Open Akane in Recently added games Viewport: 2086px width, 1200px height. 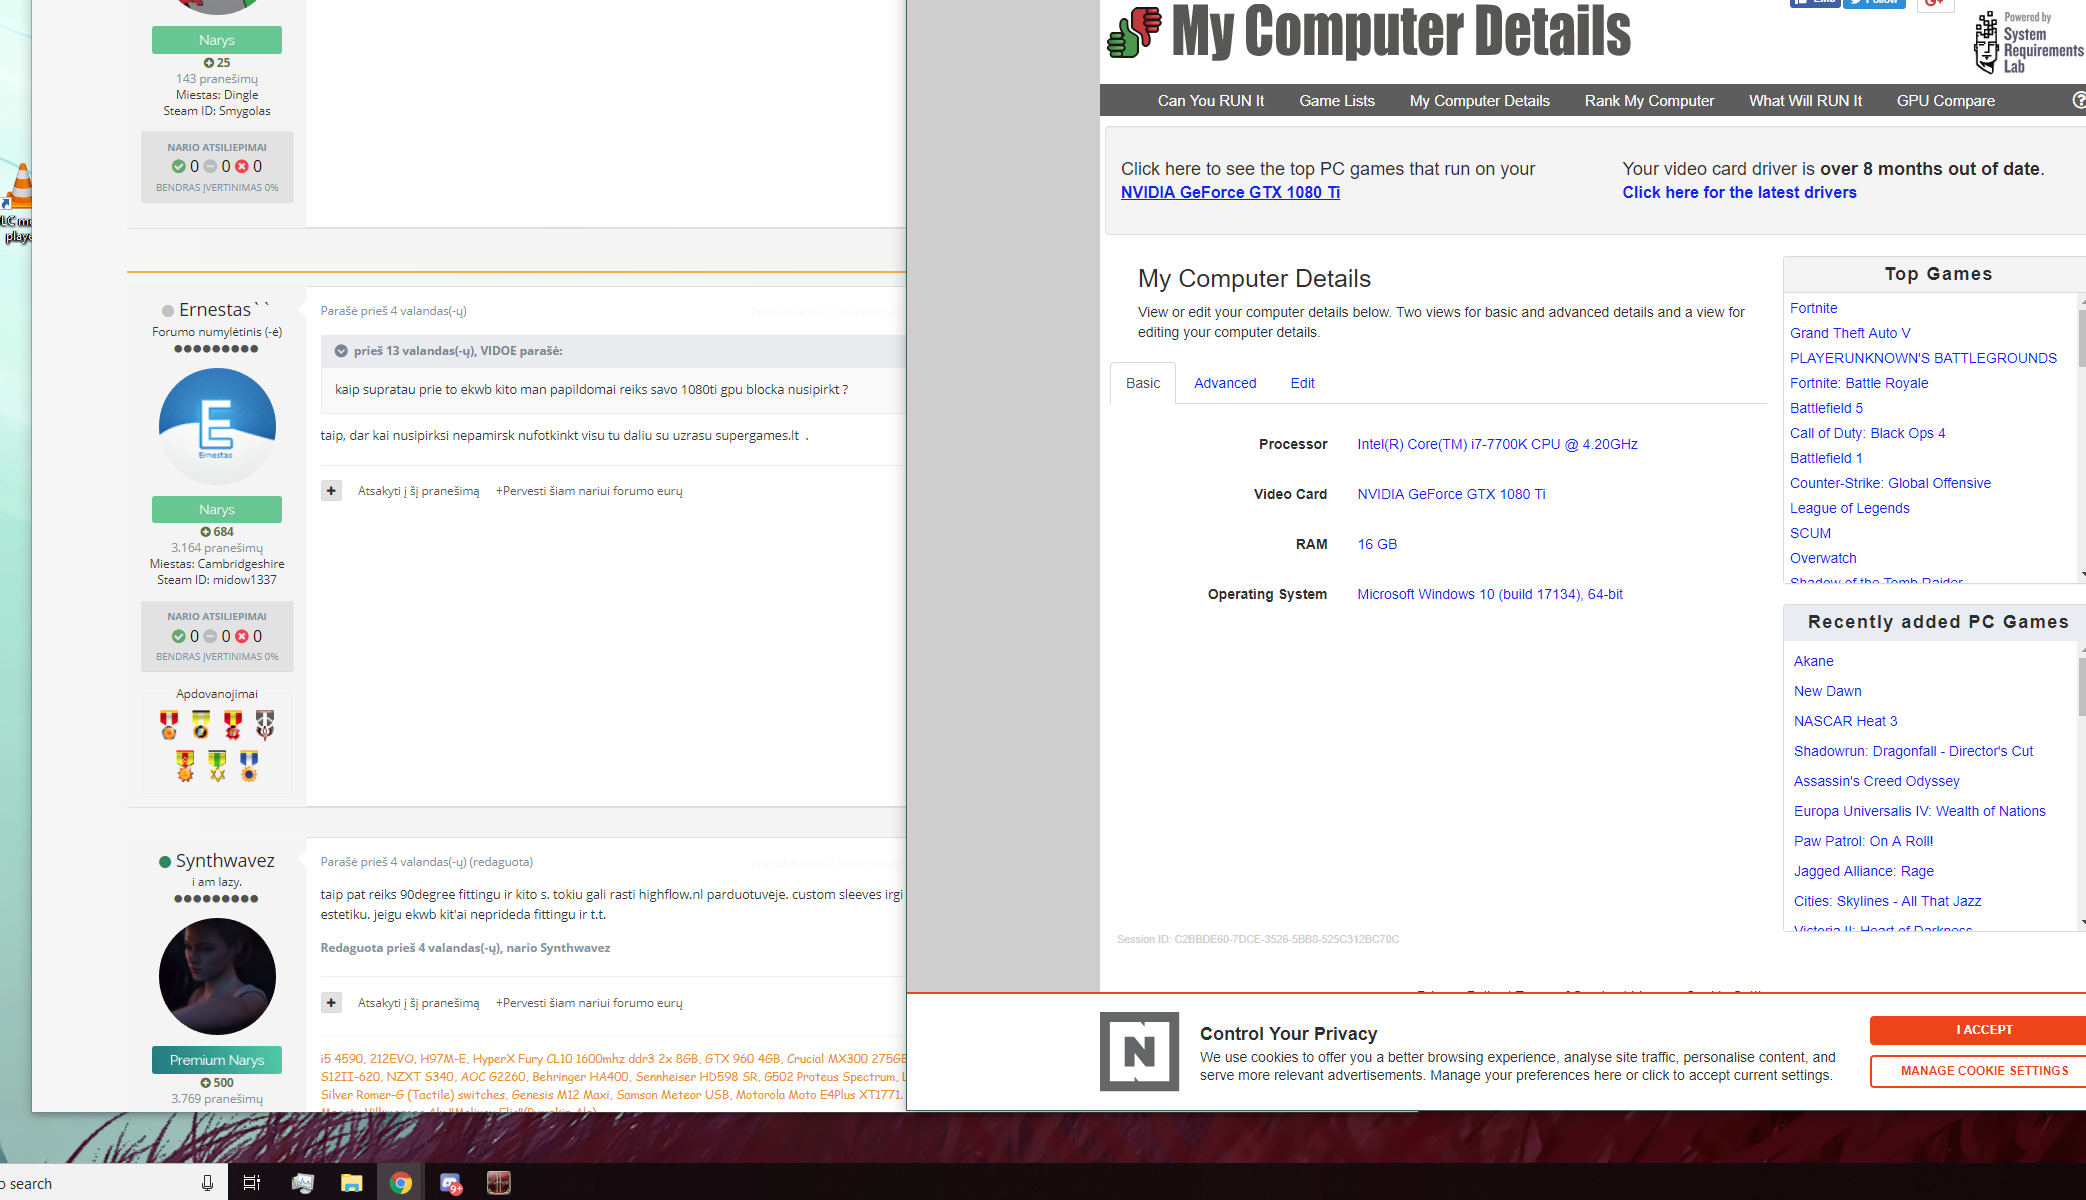coord(1813,661)
